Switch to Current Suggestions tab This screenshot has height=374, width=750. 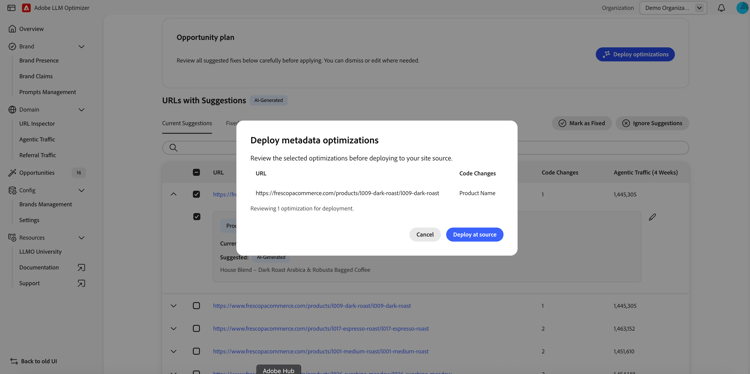[187, 123]
